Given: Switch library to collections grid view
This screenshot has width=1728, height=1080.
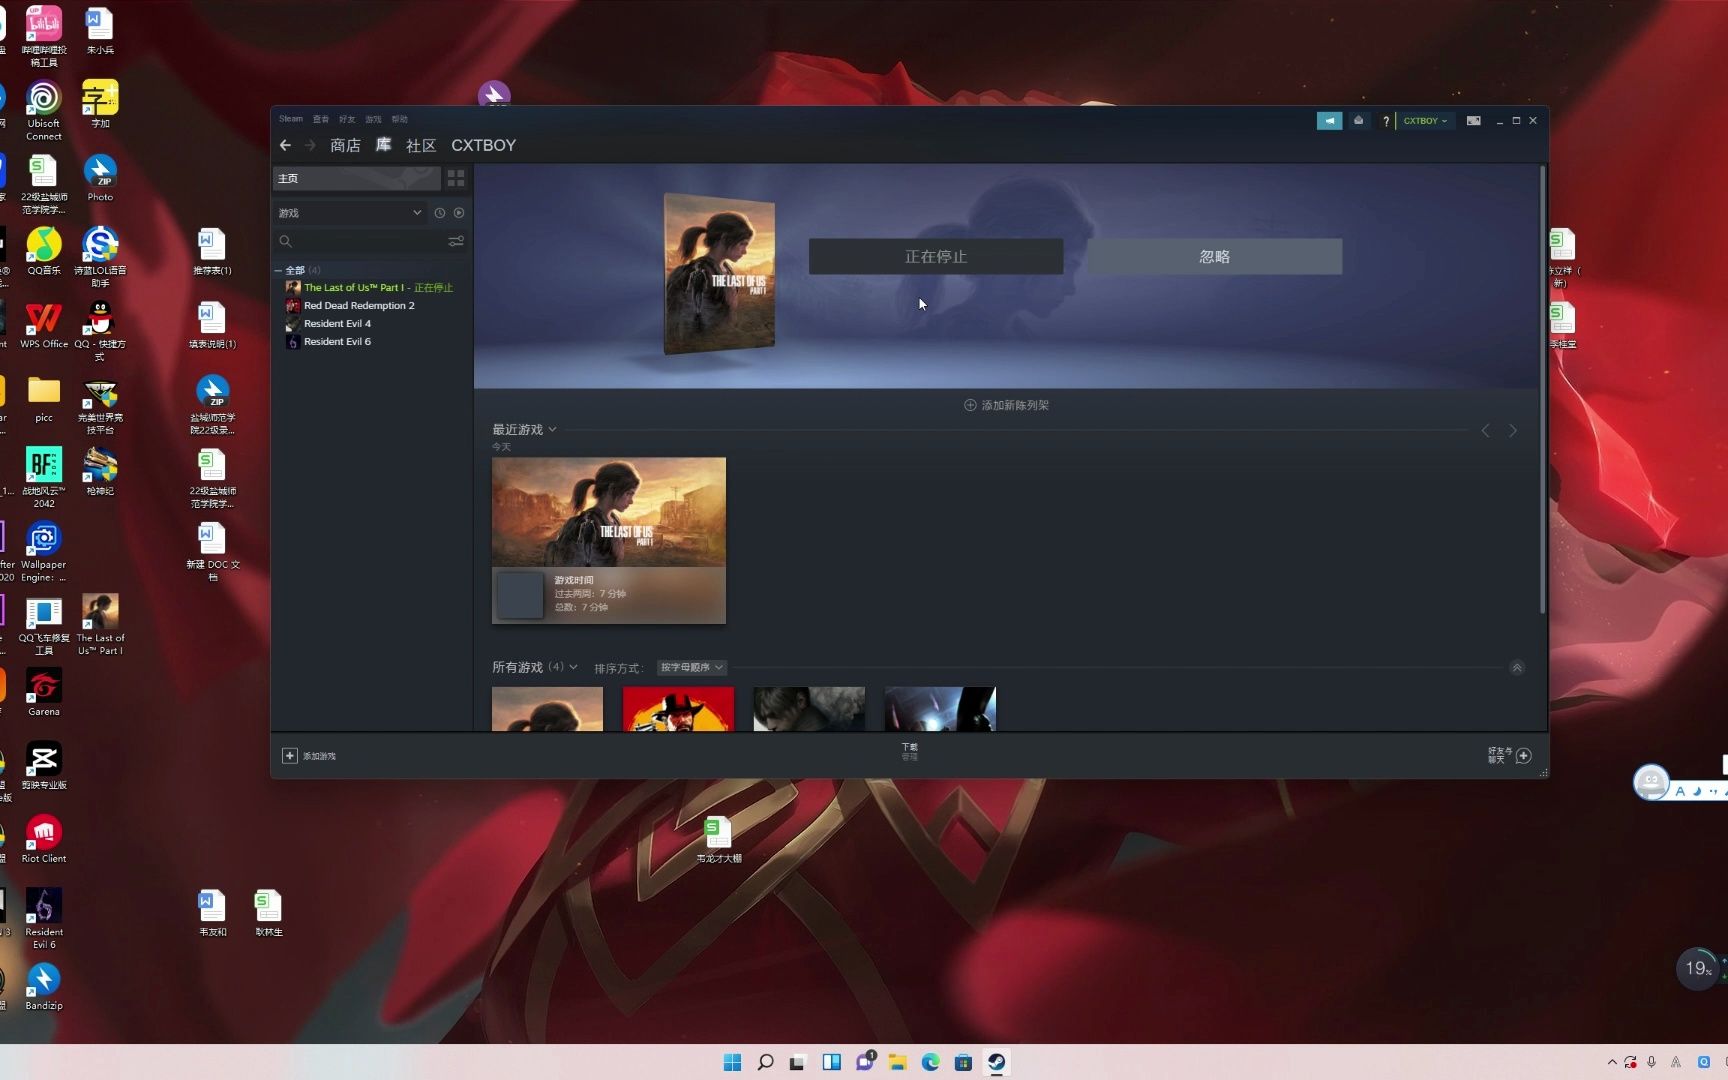Looking at the screenshot, I should [x=456, y=178].
